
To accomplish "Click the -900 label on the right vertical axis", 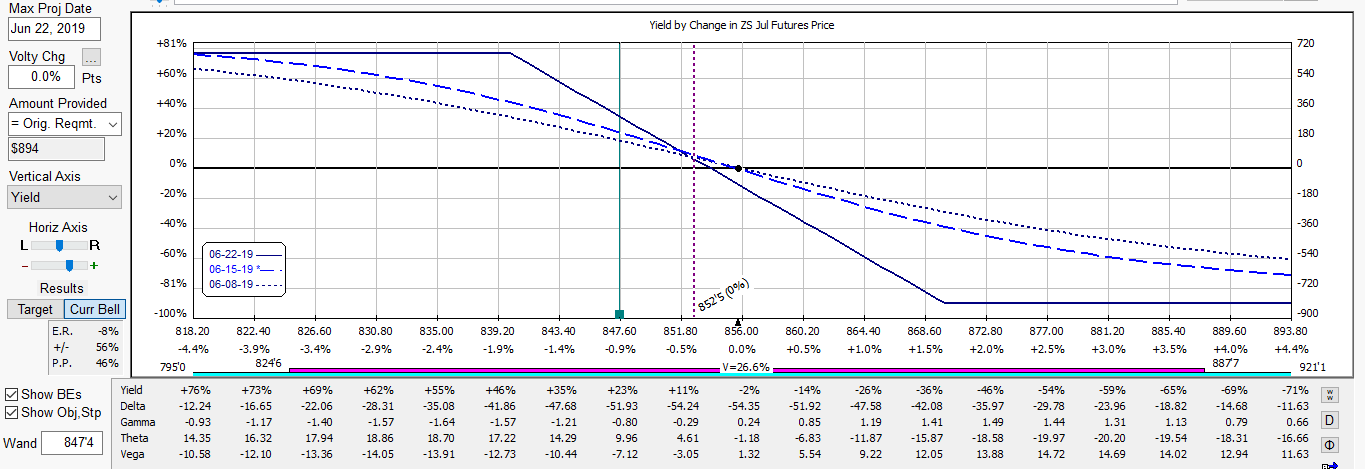I will [1305, 313].
